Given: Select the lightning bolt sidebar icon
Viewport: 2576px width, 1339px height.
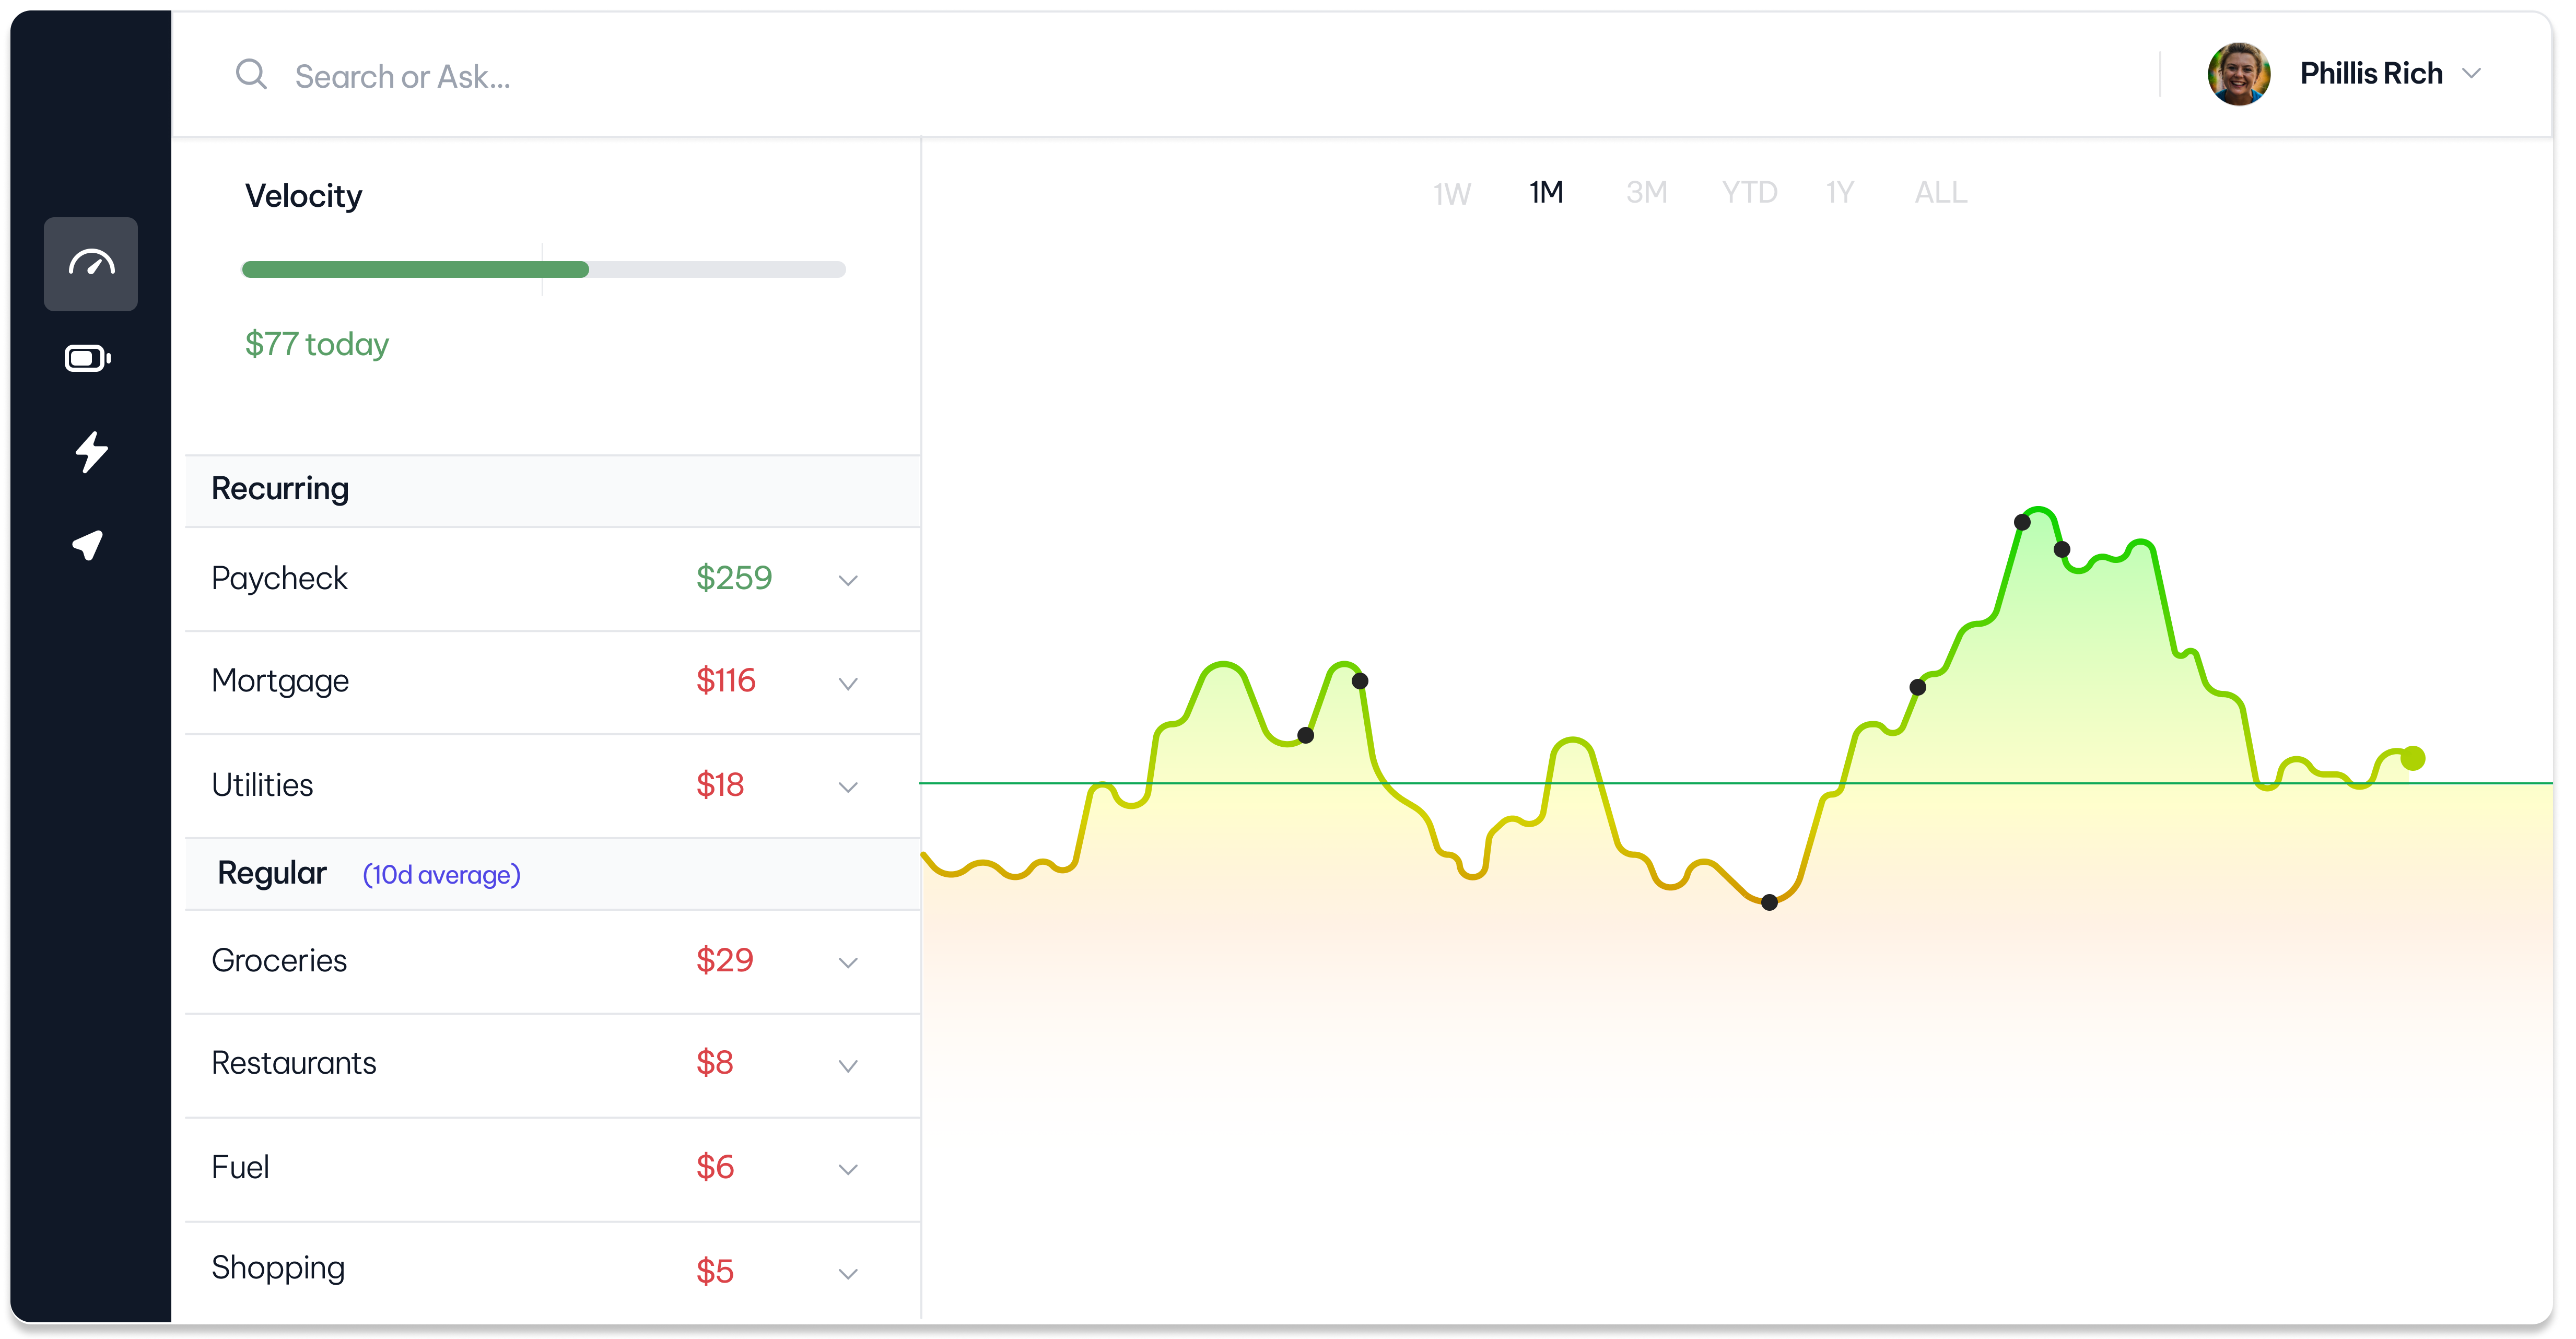Looking at the screenshot, I should (91, 452).
